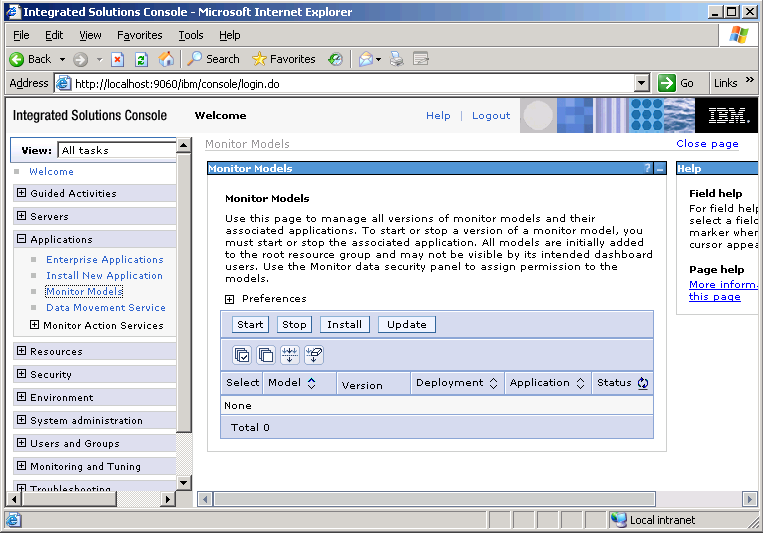Image resolution: width=763 pixels, height=533 pixels.
Task: Click the Start button
Action: point(250,325)
